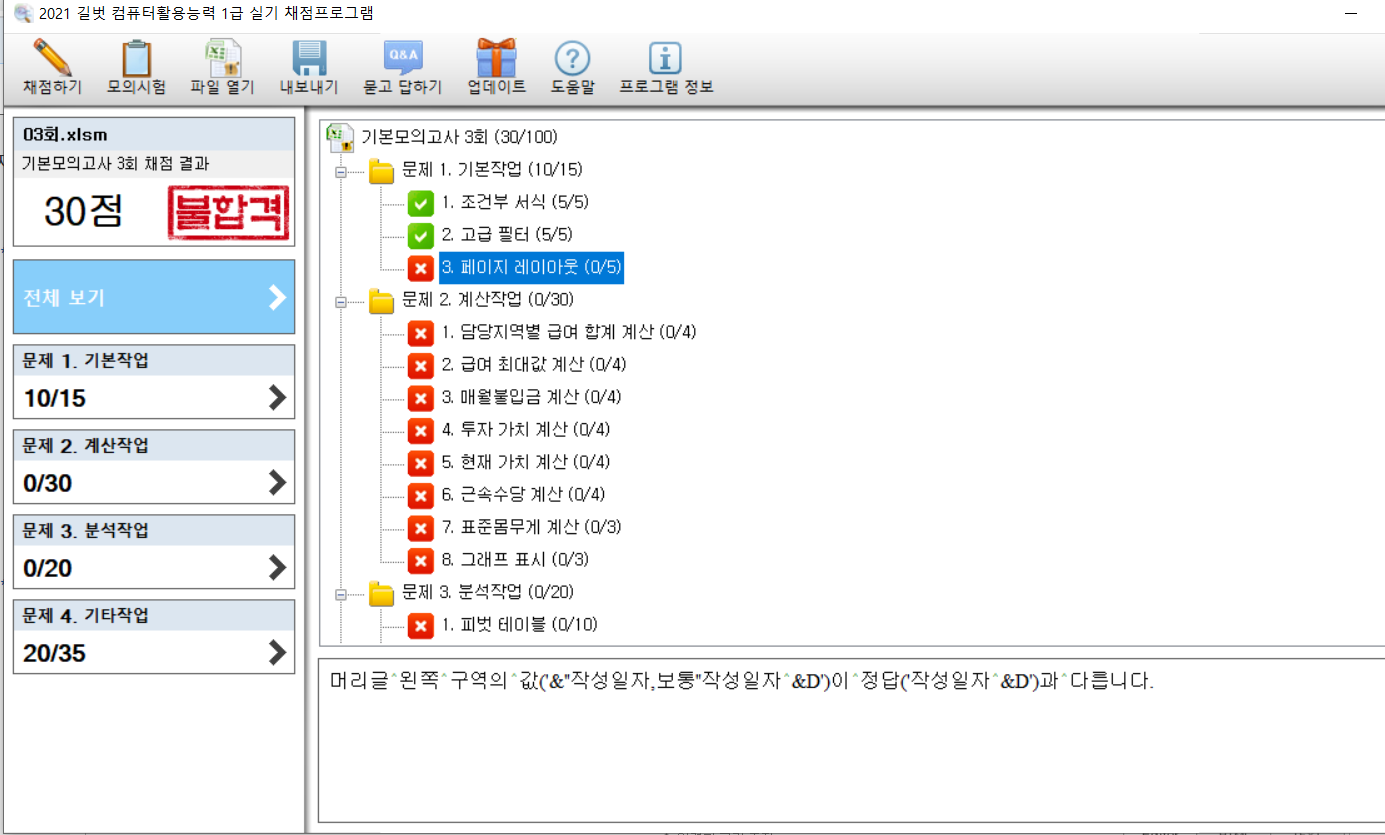Open 묻고 답하기 Q&A icon

coord(402,59)
